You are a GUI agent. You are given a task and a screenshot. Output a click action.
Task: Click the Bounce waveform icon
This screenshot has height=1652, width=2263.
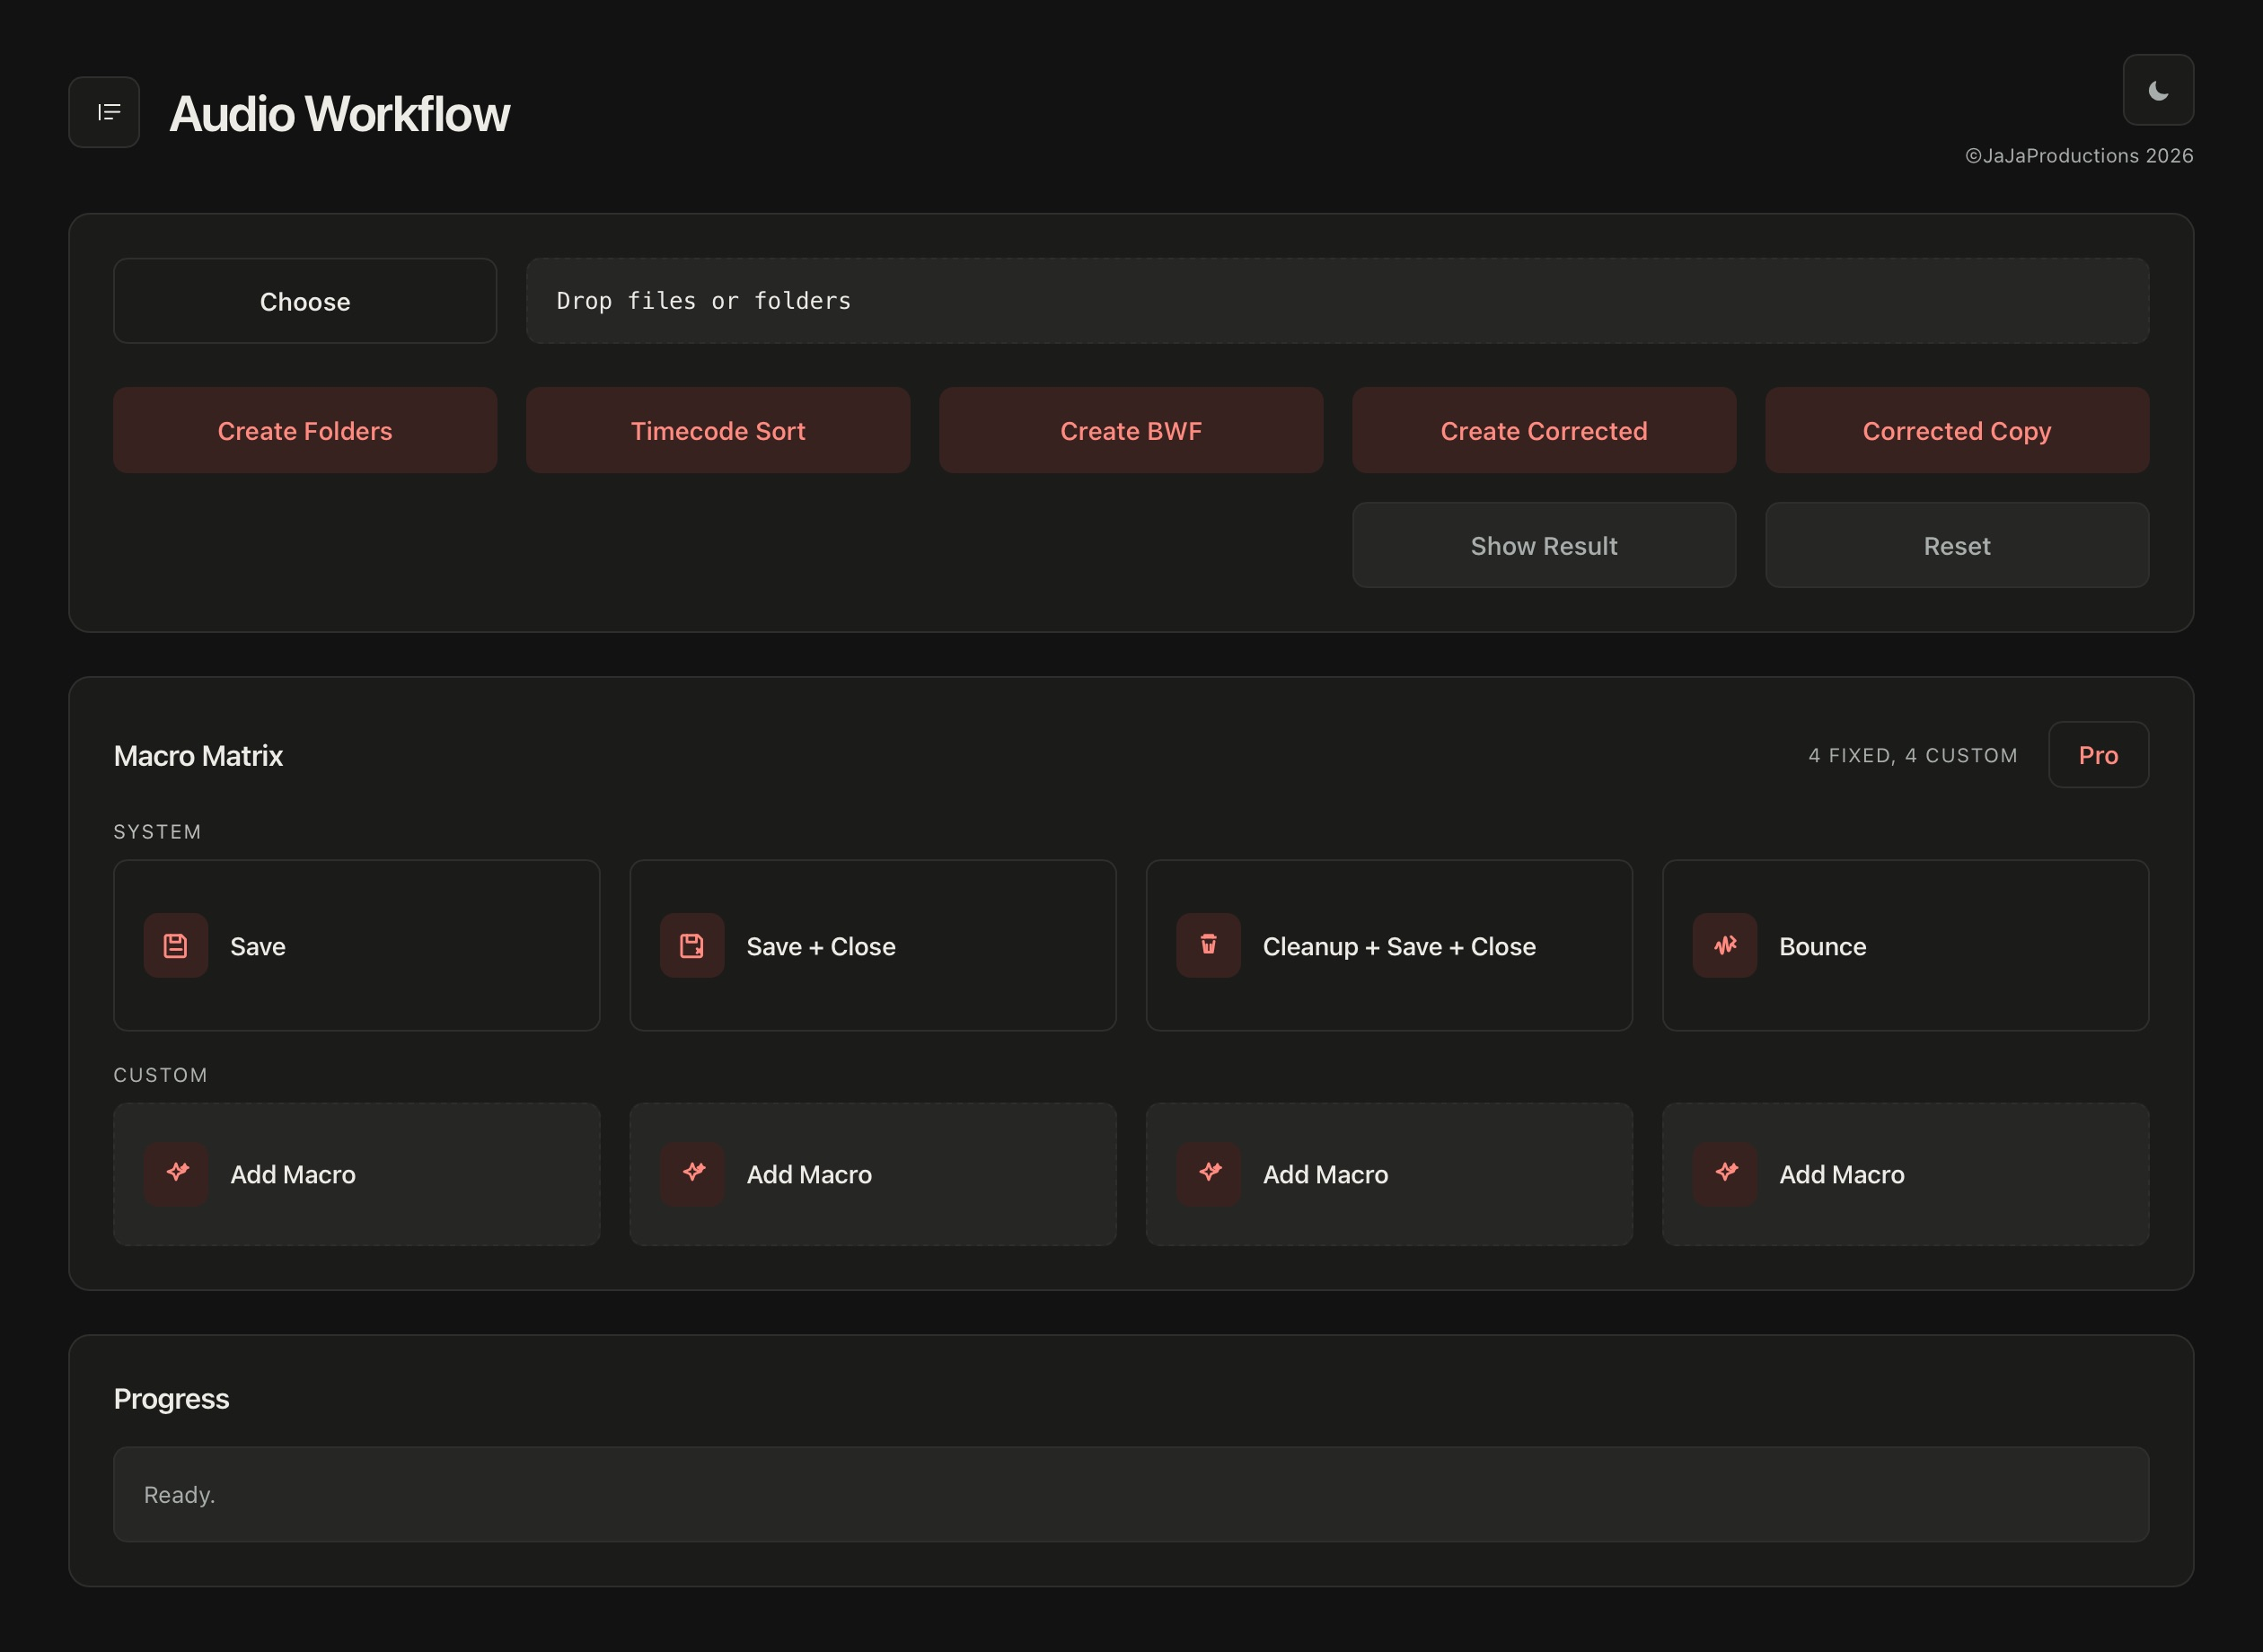click(x=1724, y=945)
